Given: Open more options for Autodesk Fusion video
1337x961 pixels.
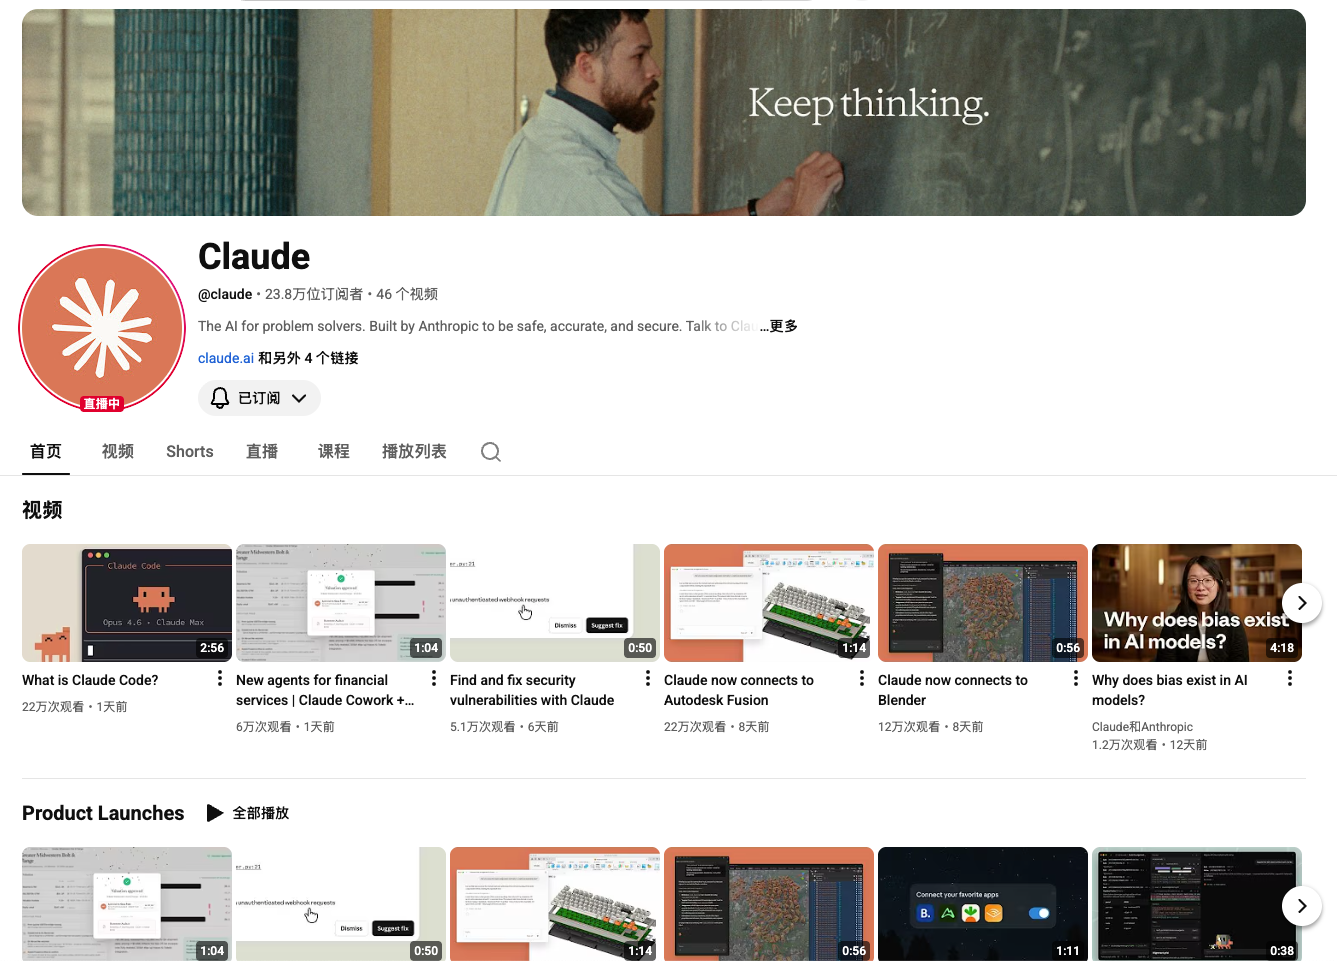Looking at the screenshot, I should pyautogui.click(x=862, y=679).
